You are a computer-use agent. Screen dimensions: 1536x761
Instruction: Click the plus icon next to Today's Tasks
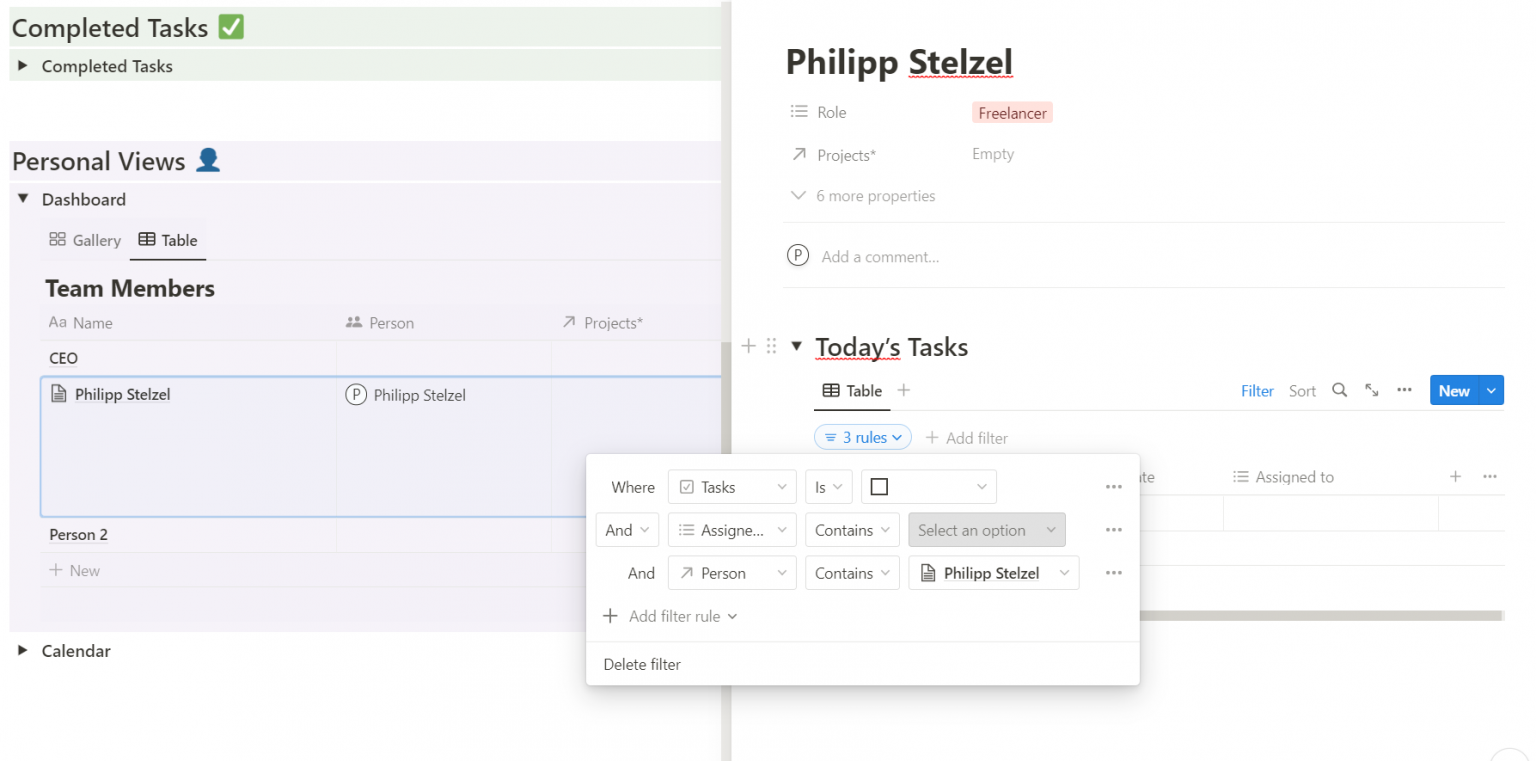[748, 346]
